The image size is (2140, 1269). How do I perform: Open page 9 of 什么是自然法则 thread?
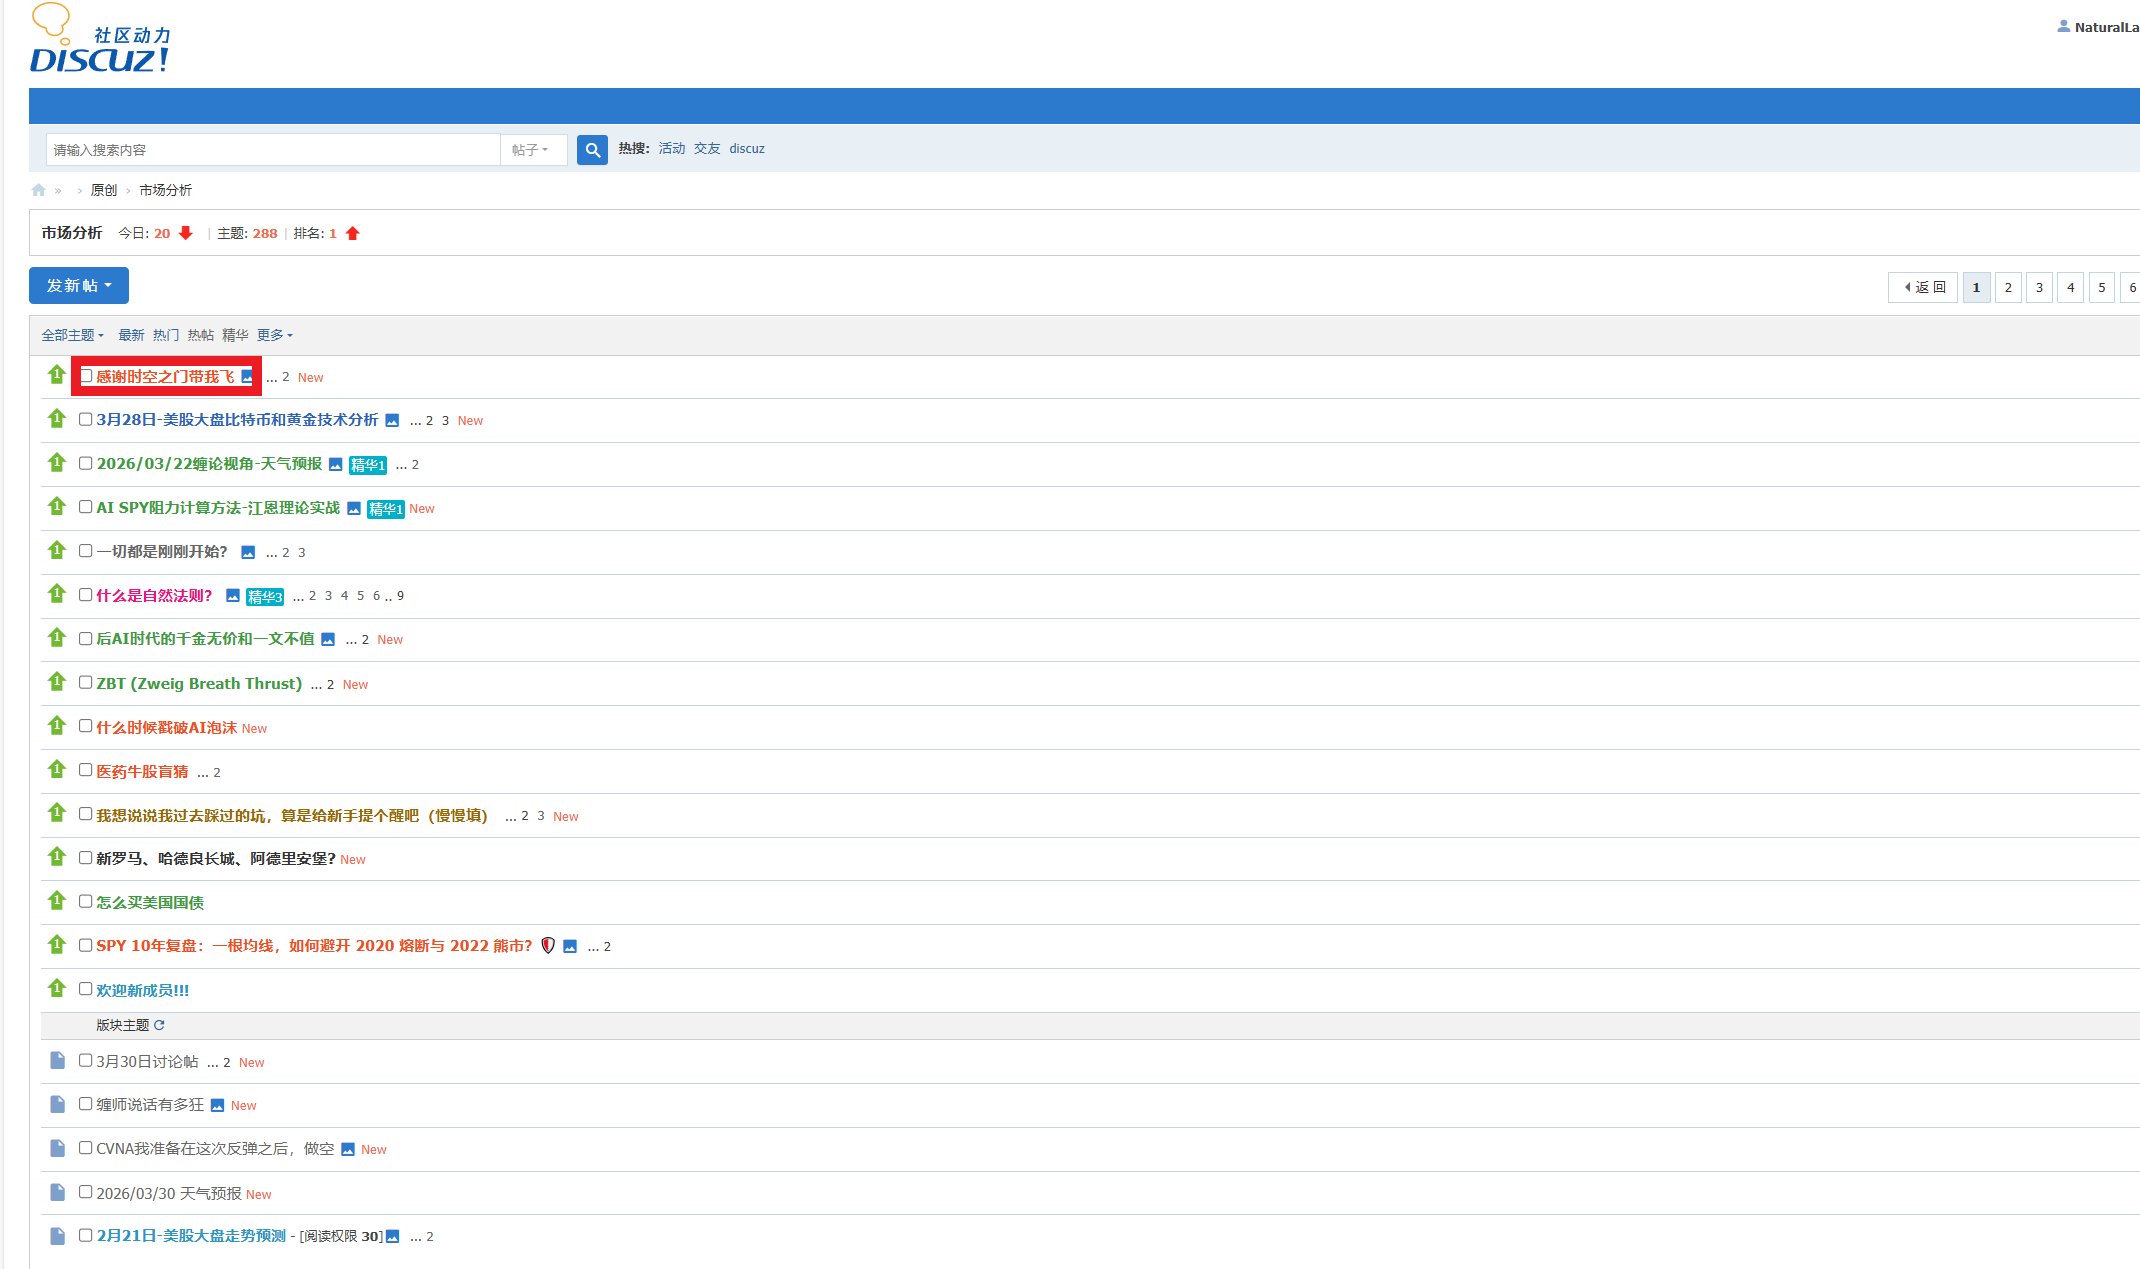[x=400, y=596]
